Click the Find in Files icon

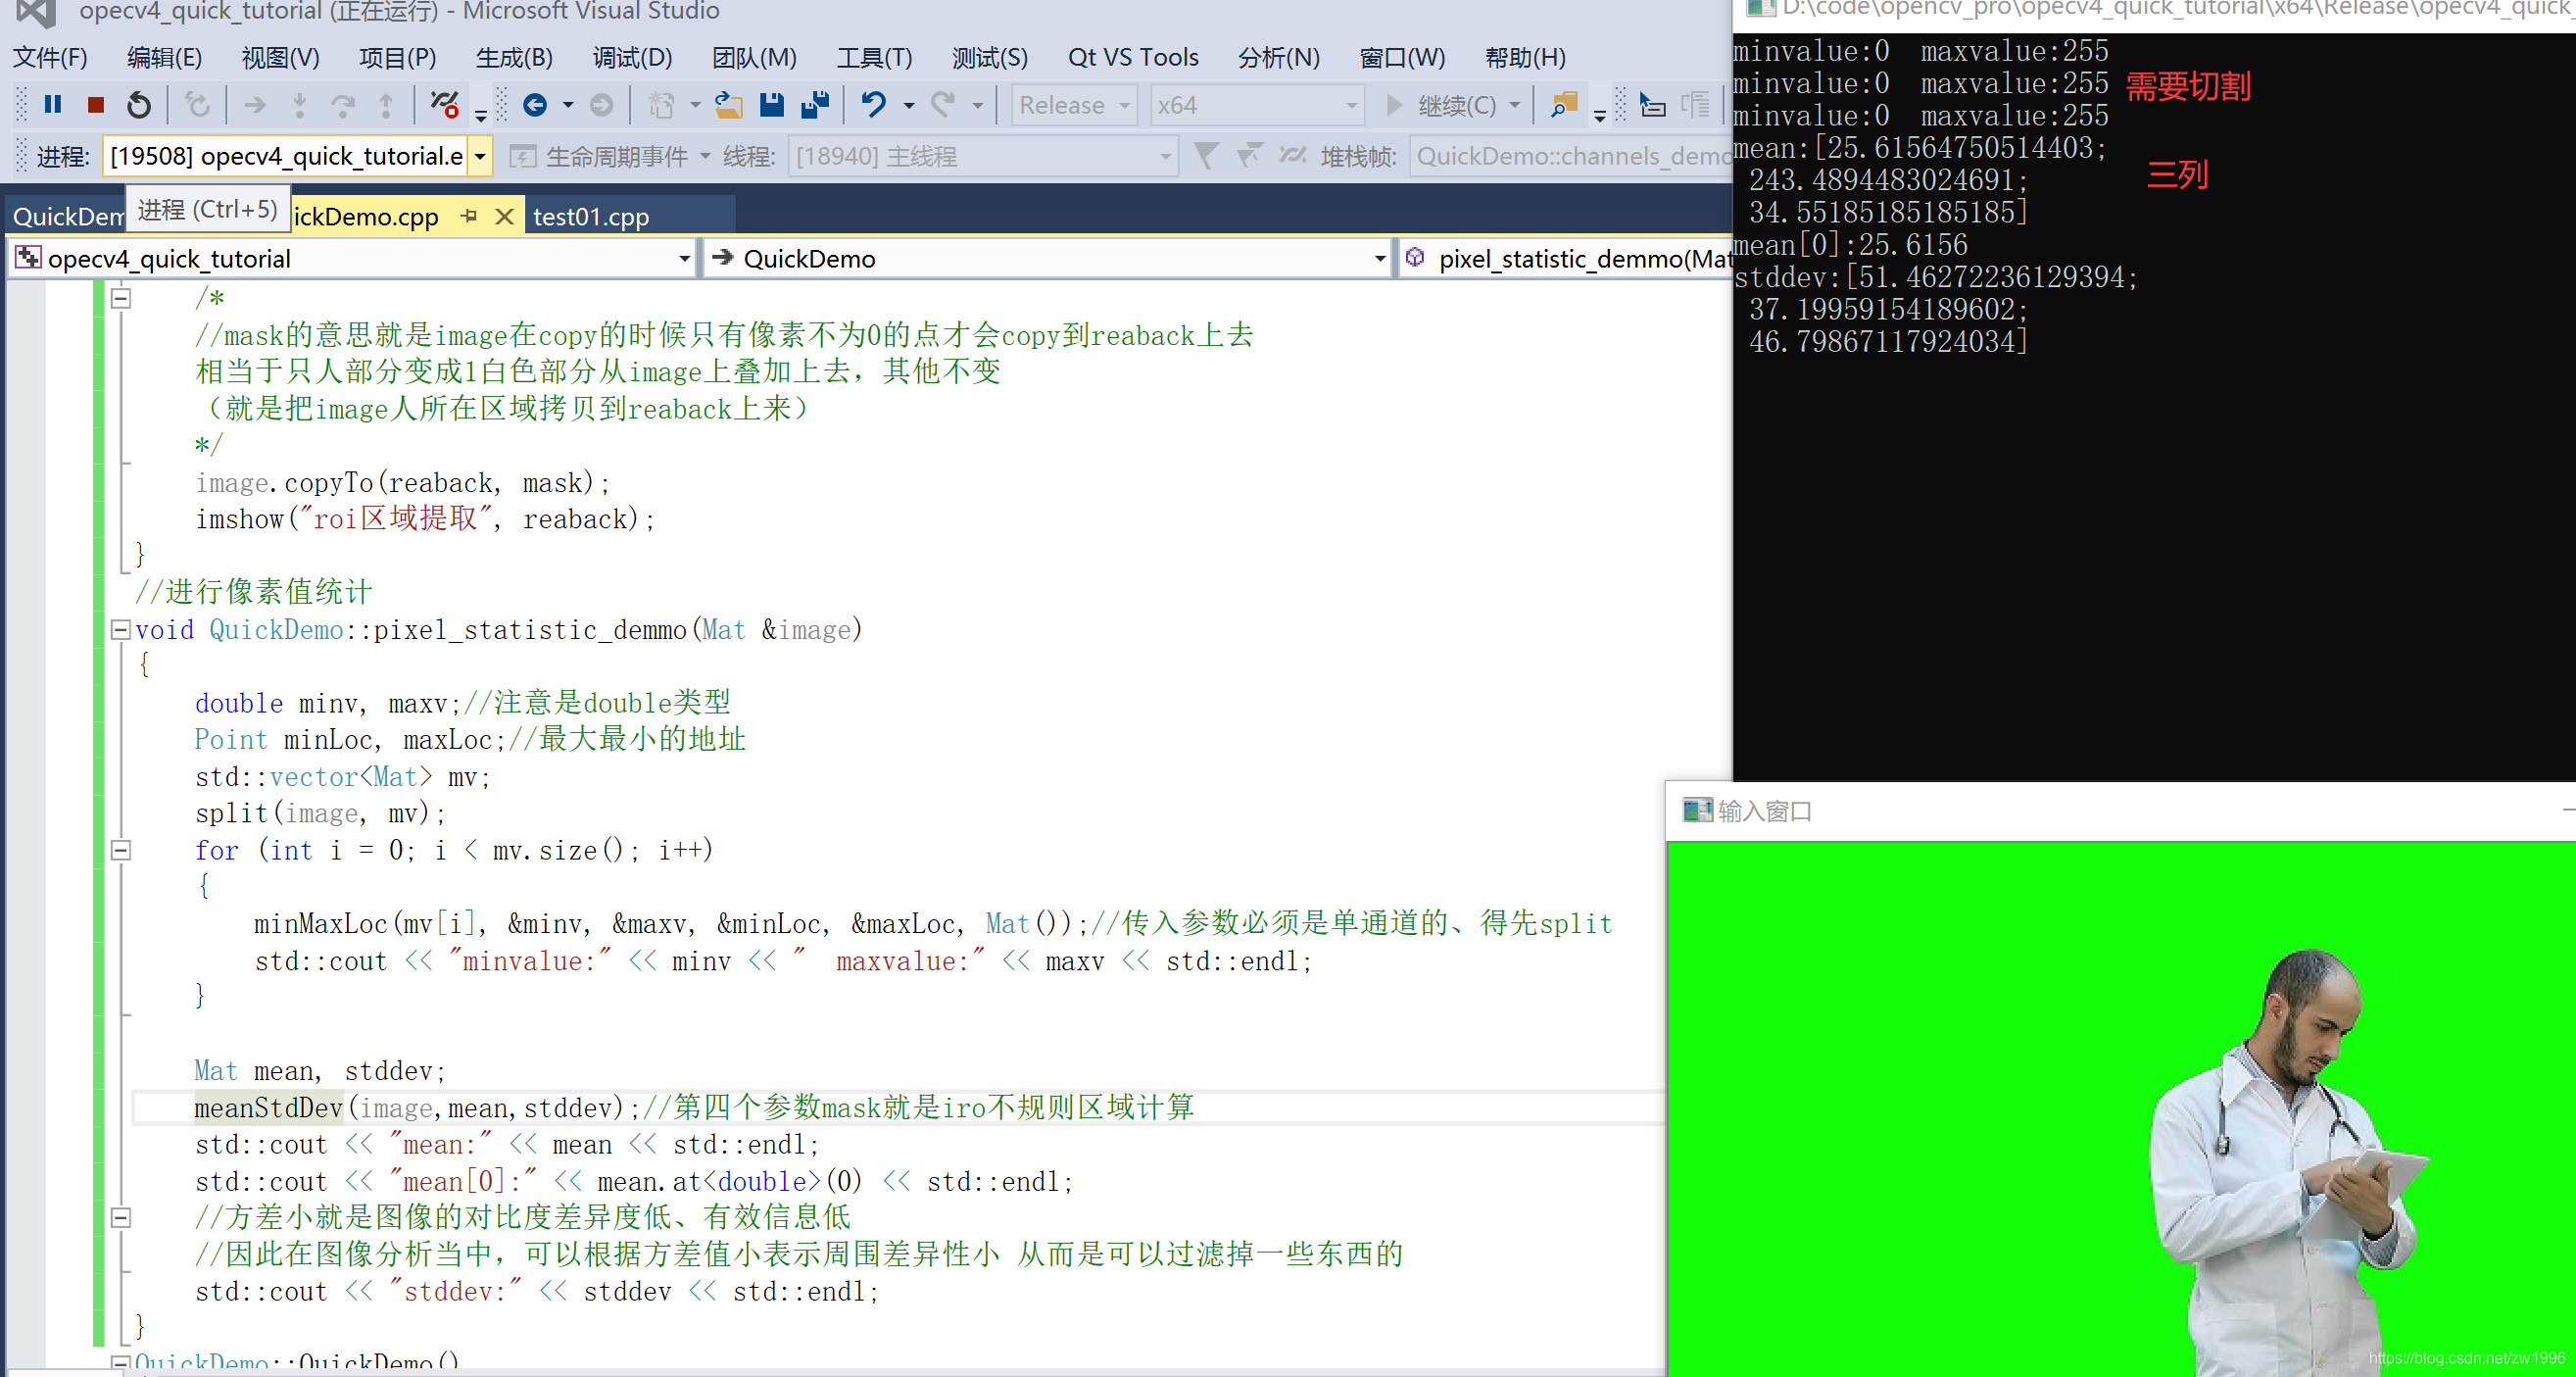[1563, 105]
